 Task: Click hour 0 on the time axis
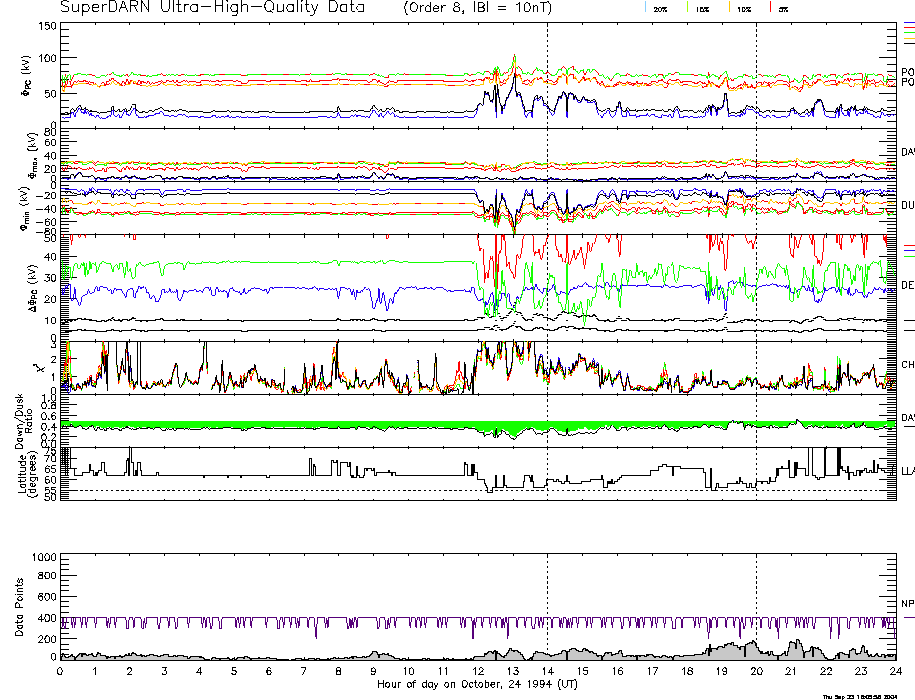pos(61,673)
